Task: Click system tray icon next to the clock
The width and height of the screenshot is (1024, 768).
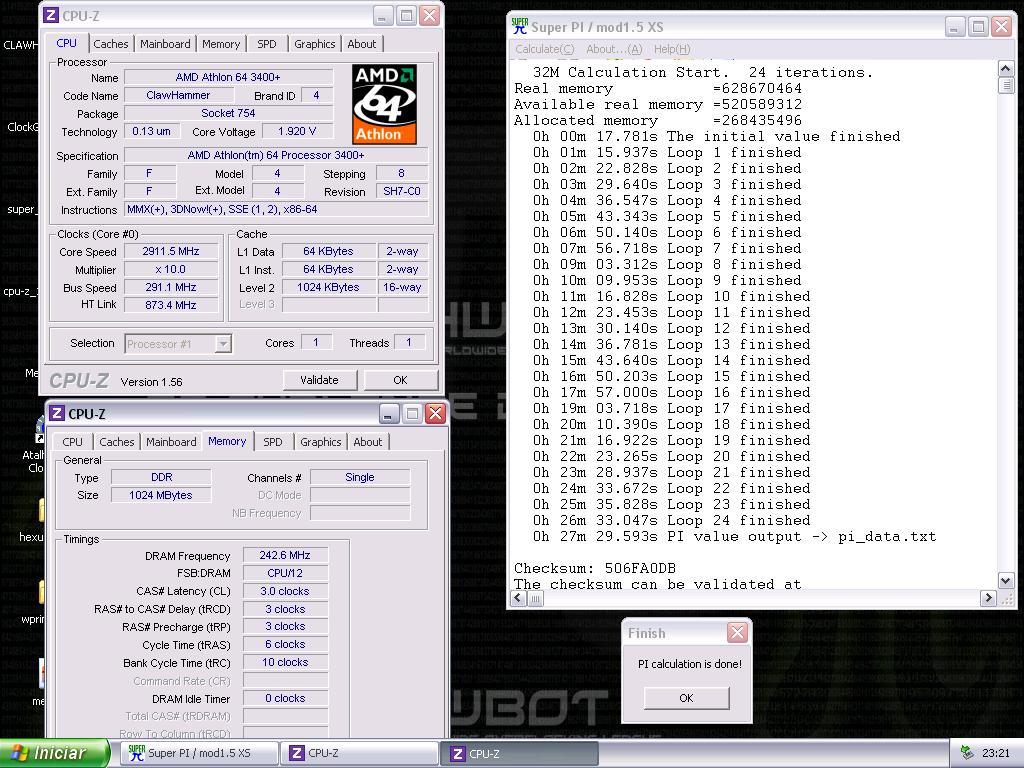Action: tap(967, 753)
